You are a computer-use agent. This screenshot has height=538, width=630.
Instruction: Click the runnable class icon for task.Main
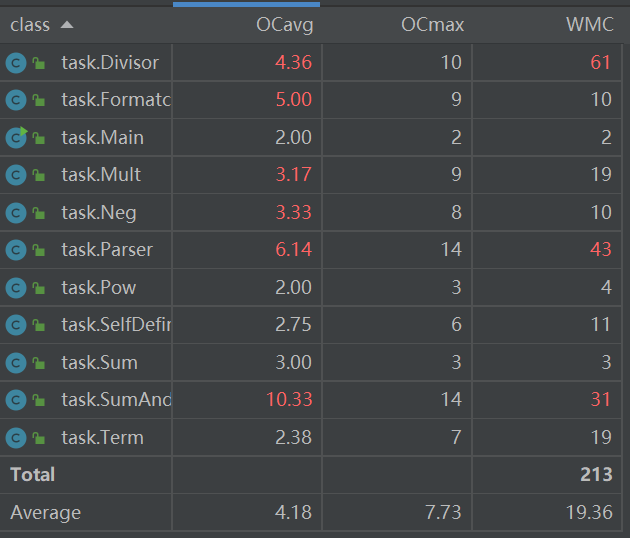coord(15,138)
